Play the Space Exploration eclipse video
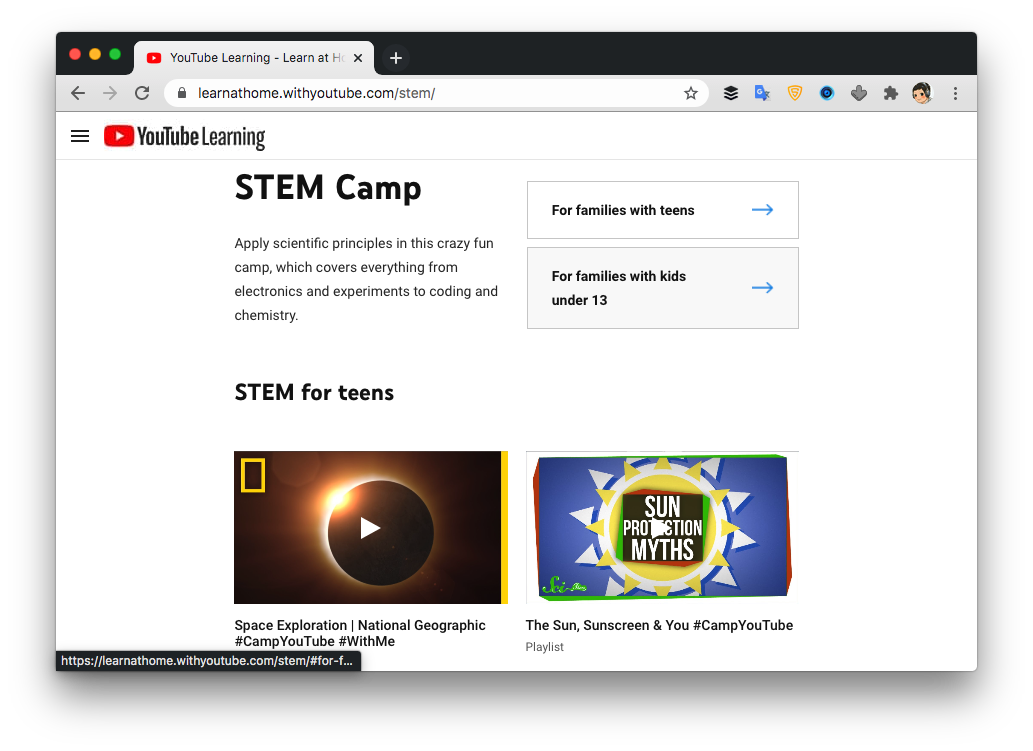This screenshot has width=1033, height=751. point(370,528)
